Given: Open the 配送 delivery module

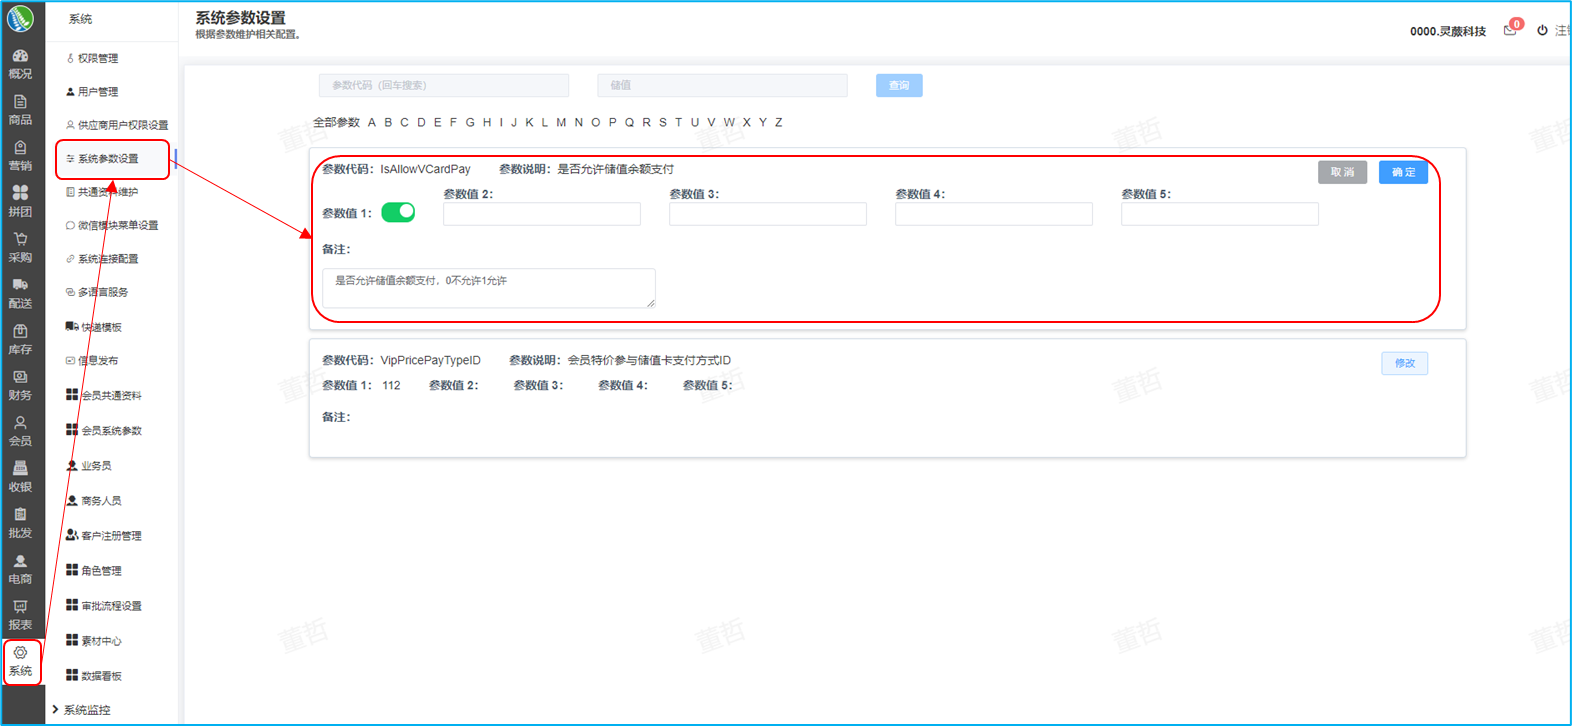Looking at the screenshot, I should (x=20, y=294).
